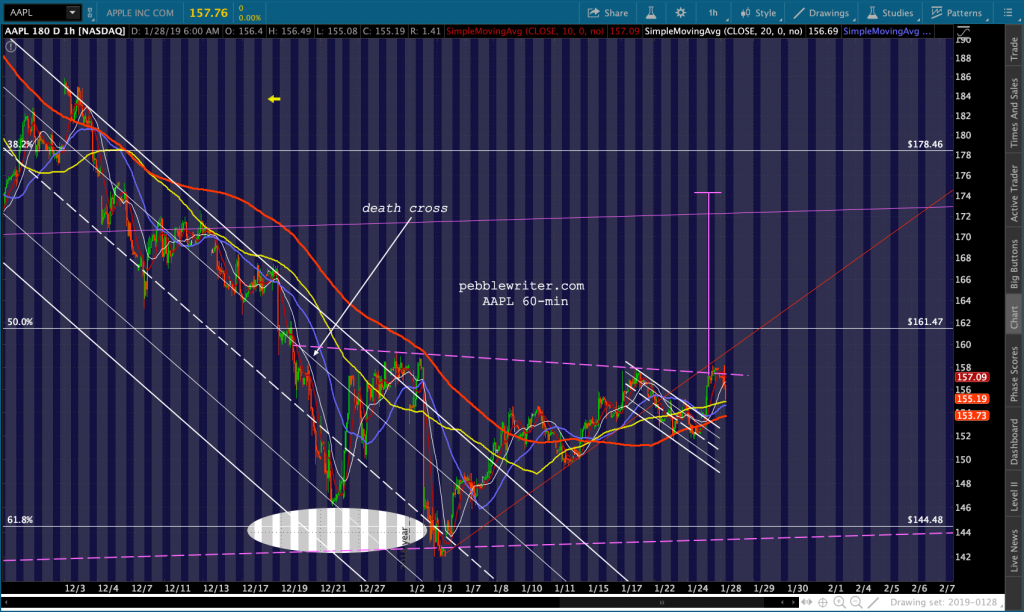1024x612 pixels.
Task: Click the death cross annotation text
Action: coord(405,208)
